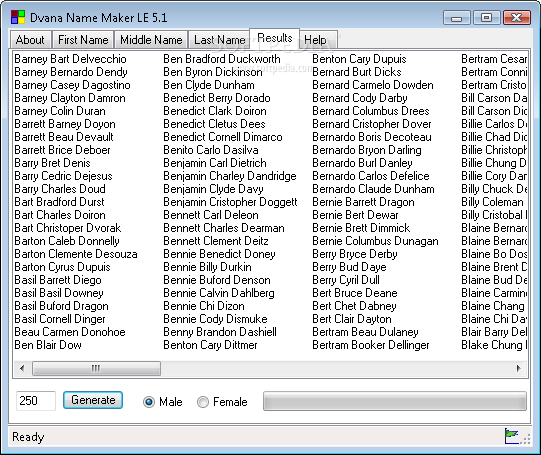This screenshot has width=541, height=455.
Task: Select name 'Bernie Columbus Dunagan'
Action: click(x=375, y=241)
